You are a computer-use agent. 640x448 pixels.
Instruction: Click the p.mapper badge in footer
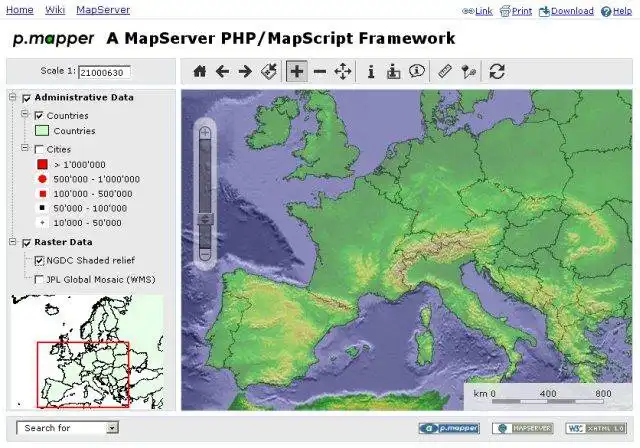[x=449, y=428]
